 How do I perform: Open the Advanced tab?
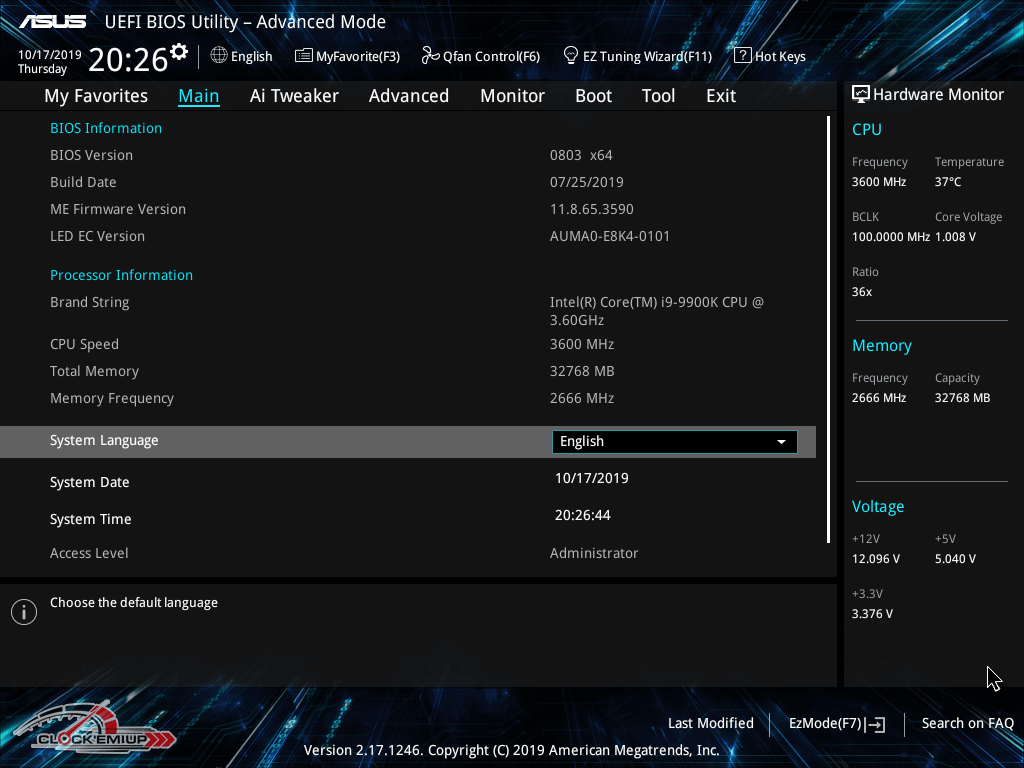pos(408,96)
